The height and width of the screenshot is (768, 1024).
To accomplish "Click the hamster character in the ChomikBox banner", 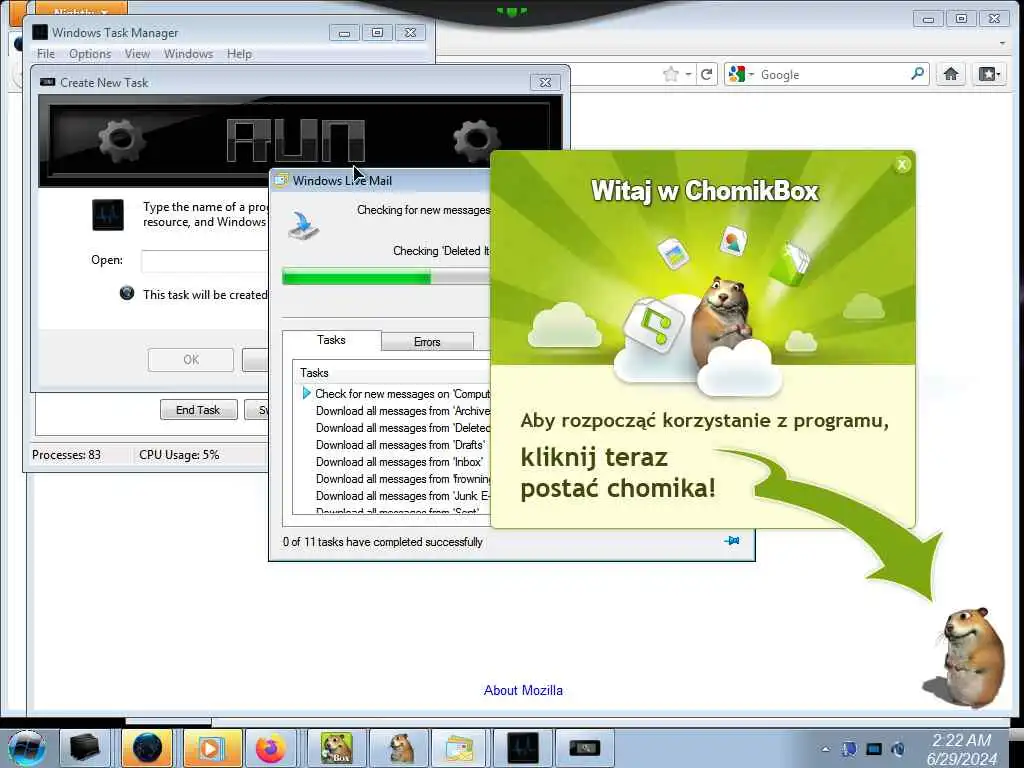I will pyautogui.click(x=722, y=320).
